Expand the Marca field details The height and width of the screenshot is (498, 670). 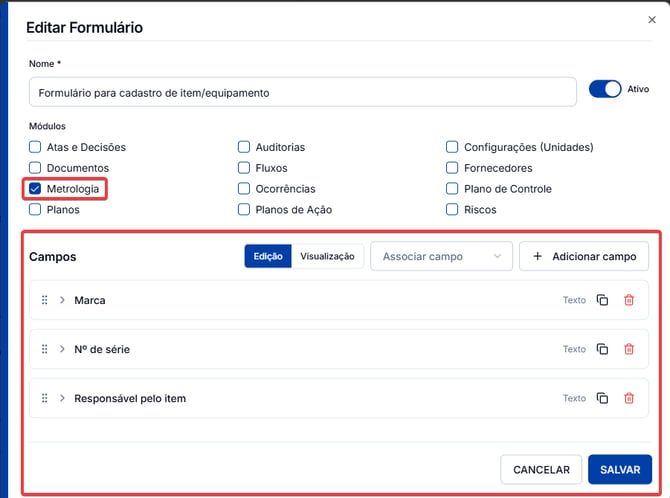tap(62, 300)
